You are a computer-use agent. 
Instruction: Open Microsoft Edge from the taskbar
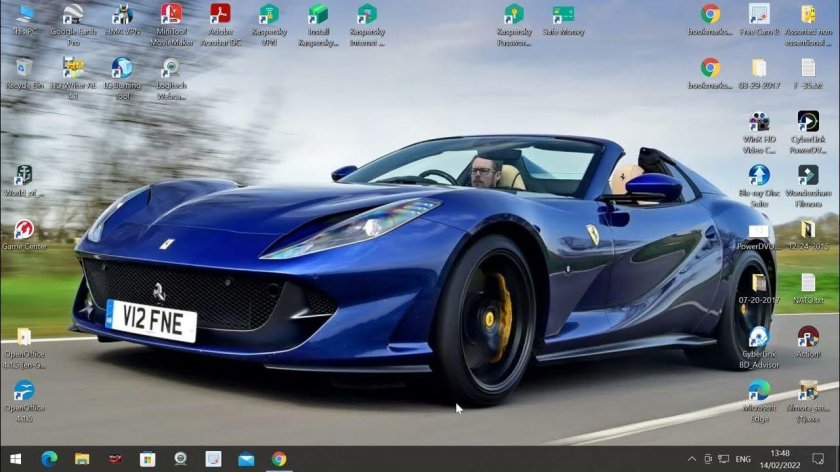[49, 459]
